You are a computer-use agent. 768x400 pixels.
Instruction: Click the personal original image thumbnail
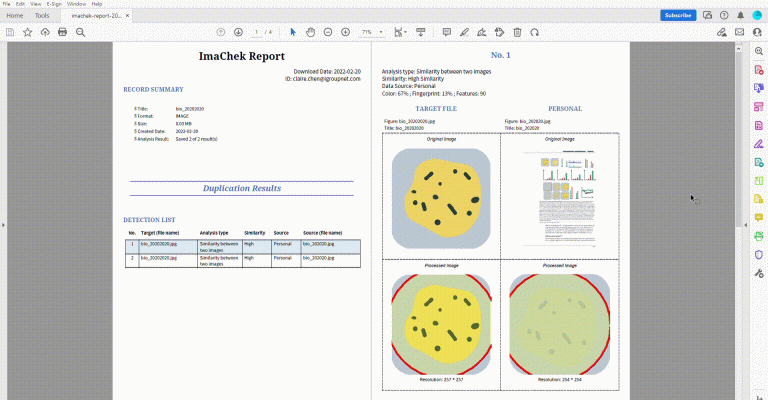(x=559, y=197)
